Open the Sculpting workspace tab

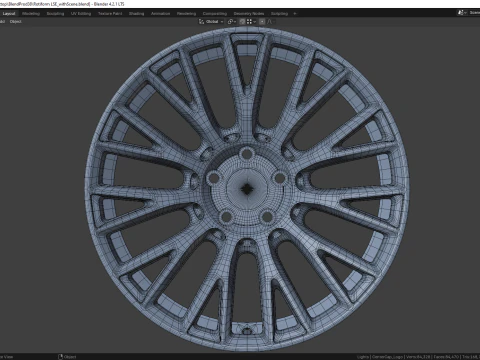[x=55, y=14]
